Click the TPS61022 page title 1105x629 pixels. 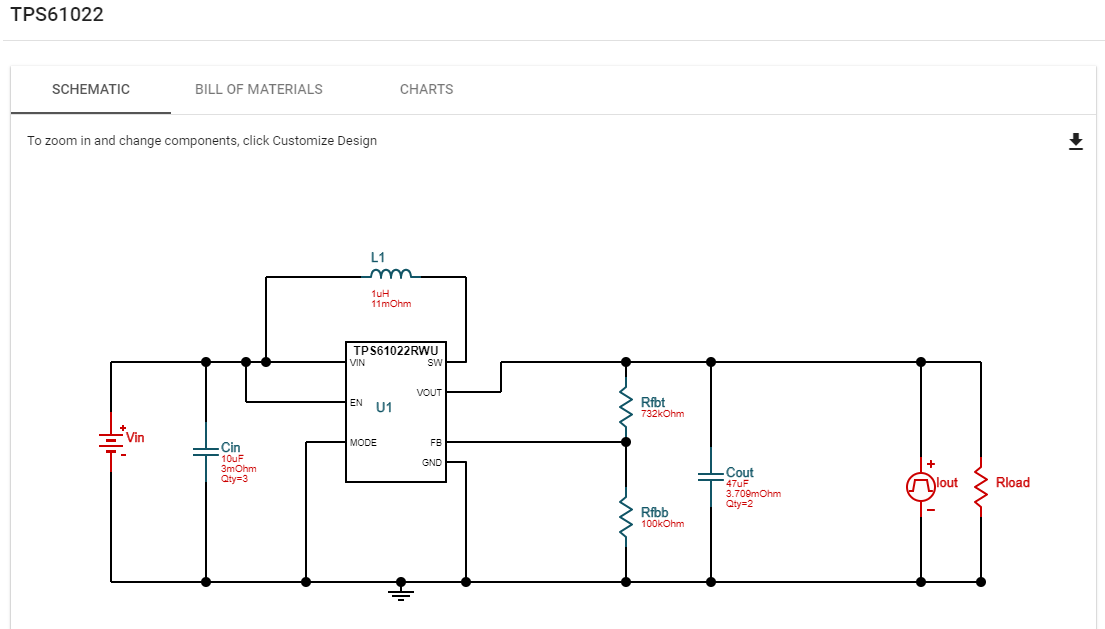click(57, 15)
